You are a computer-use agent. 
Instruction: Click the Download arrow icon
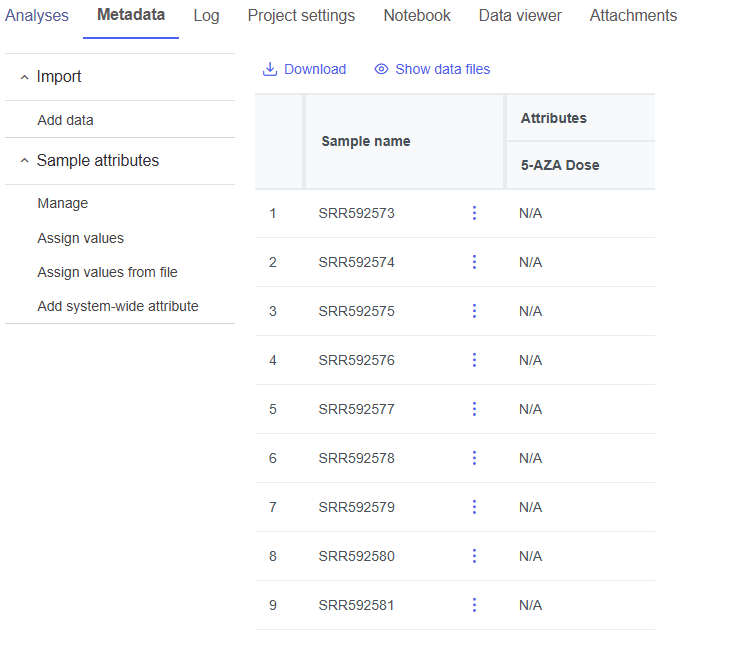[x=269, y=69]
